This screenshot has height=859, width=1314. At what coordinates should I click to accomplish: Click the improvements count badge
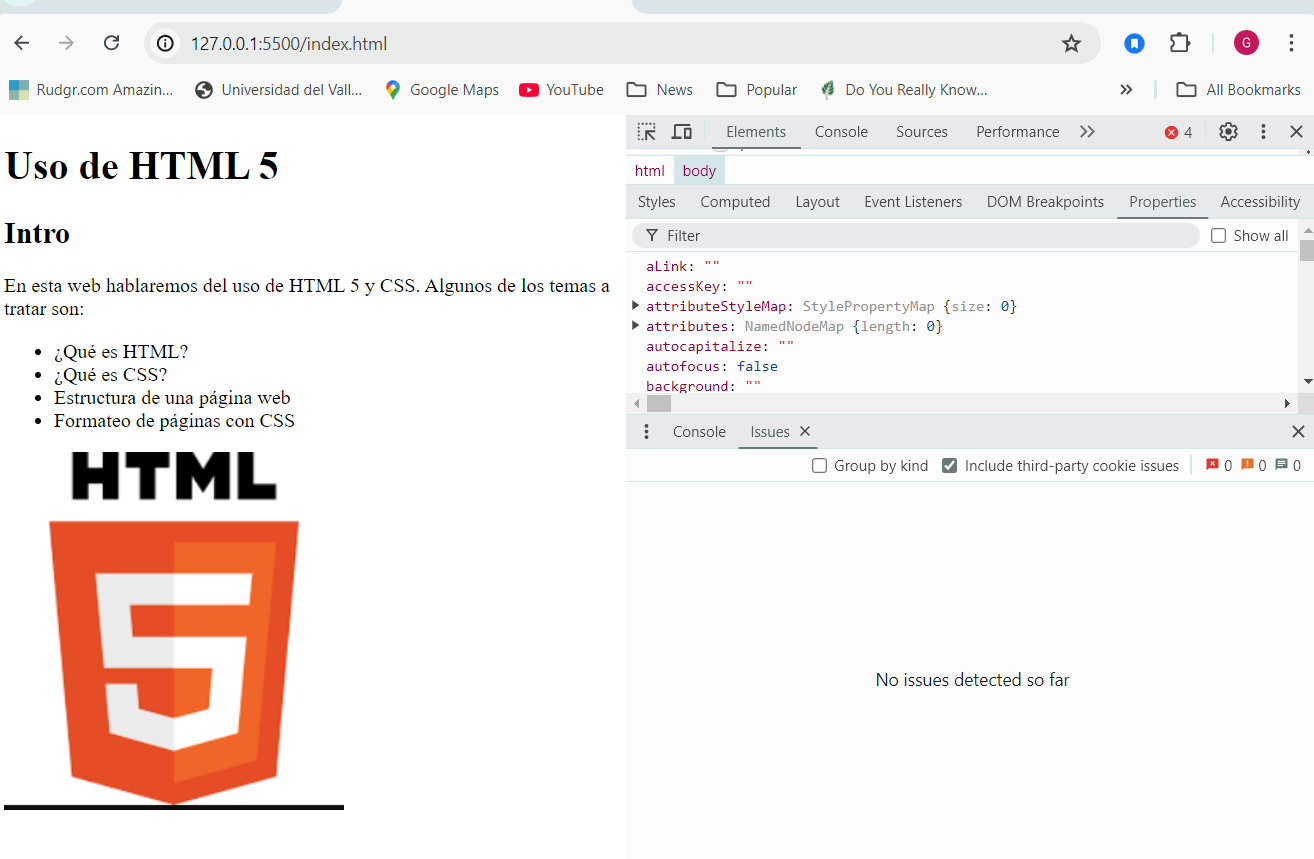(1289, 465)
